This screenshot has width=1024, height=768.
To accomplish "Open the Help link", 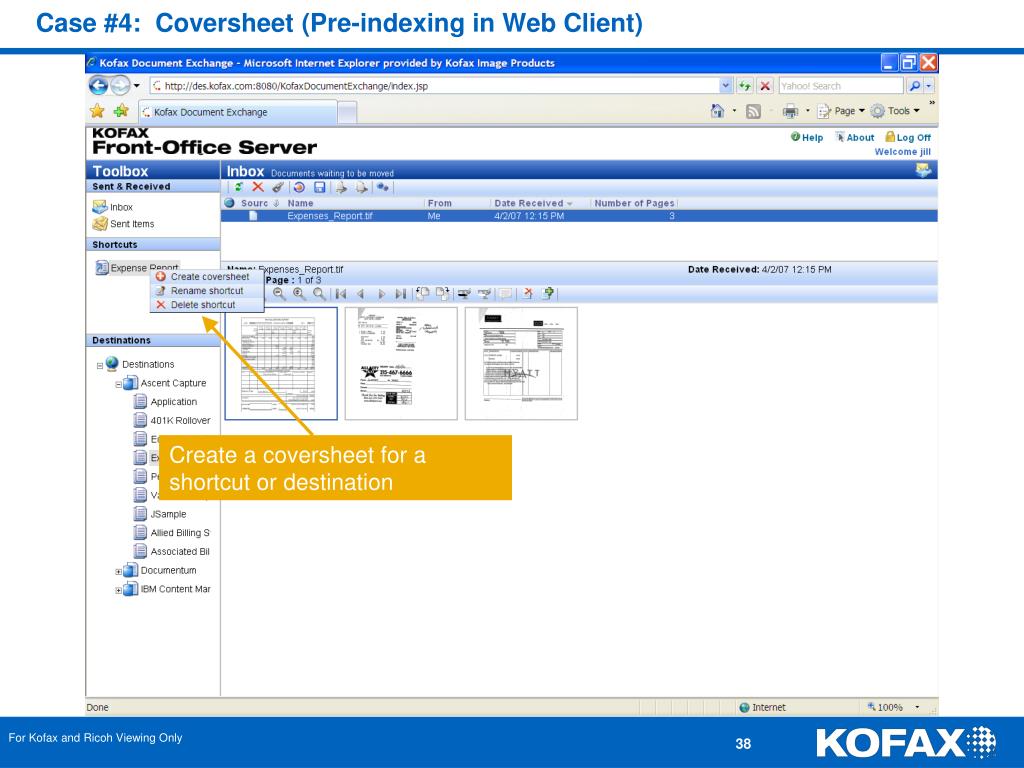I will coord(807,137).
